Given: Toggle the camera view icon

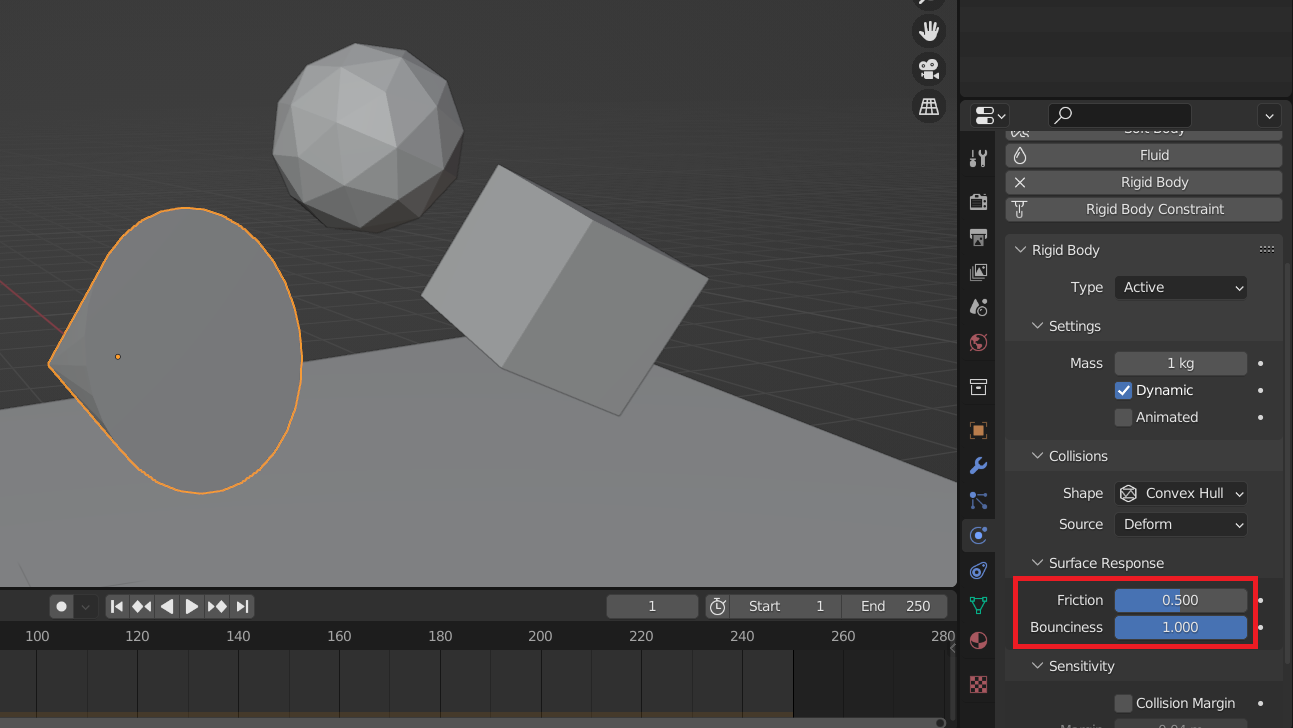Looking at the screenshot, I should coord(929,68).
